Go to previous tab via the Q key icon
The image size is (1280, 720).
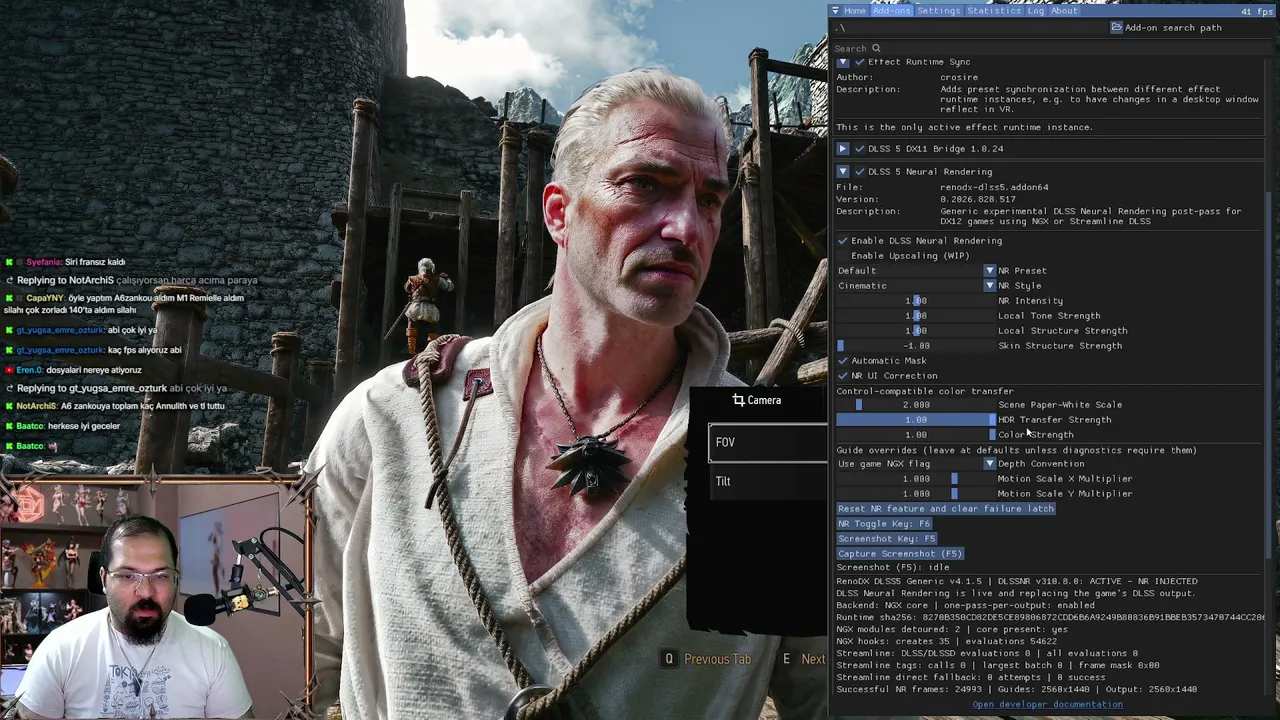pos(669,659)
